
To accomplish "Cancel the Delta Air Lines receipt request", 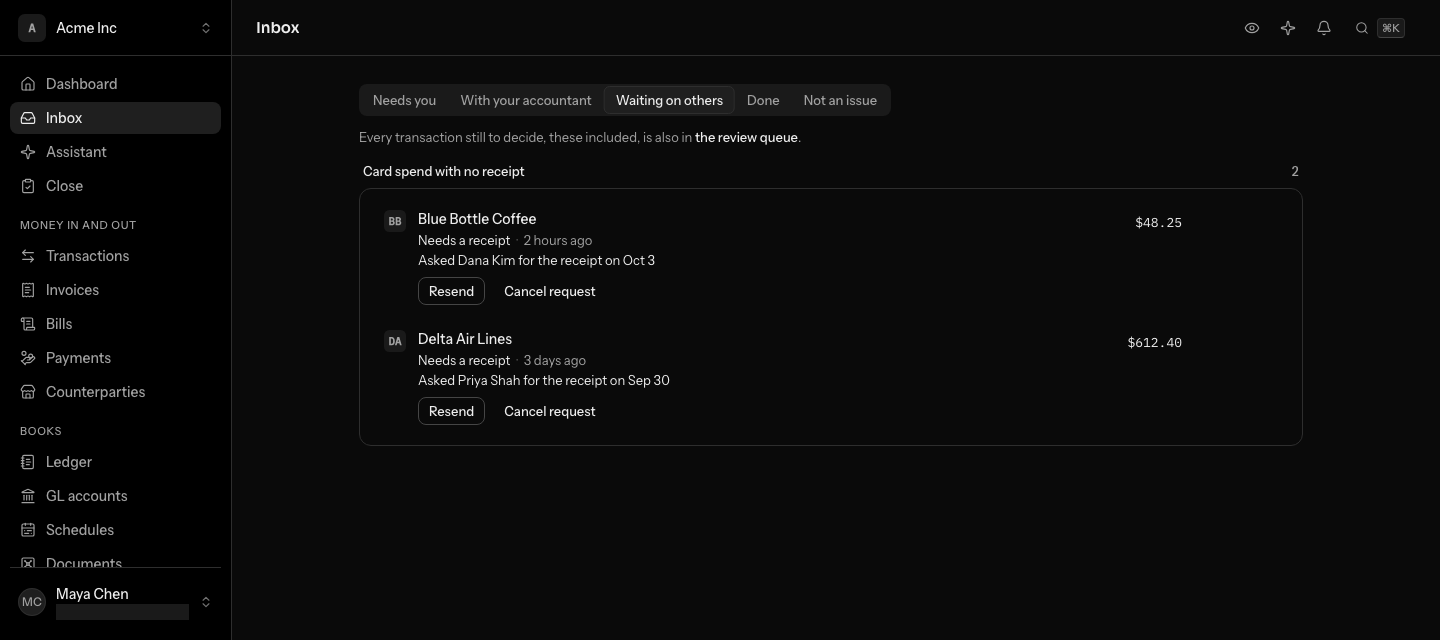I will pyautogui.click(x=550, y=411).
